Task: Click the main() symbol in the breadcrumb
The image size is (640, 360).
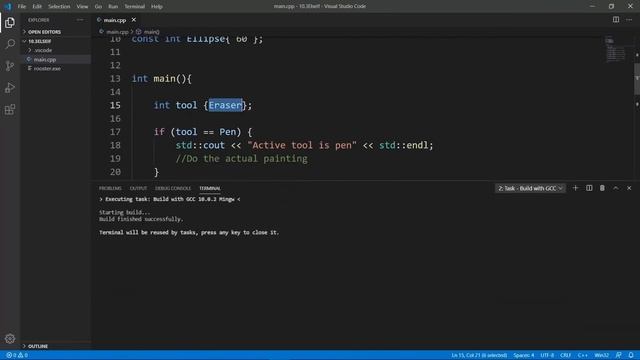Action: pos(148,31)
